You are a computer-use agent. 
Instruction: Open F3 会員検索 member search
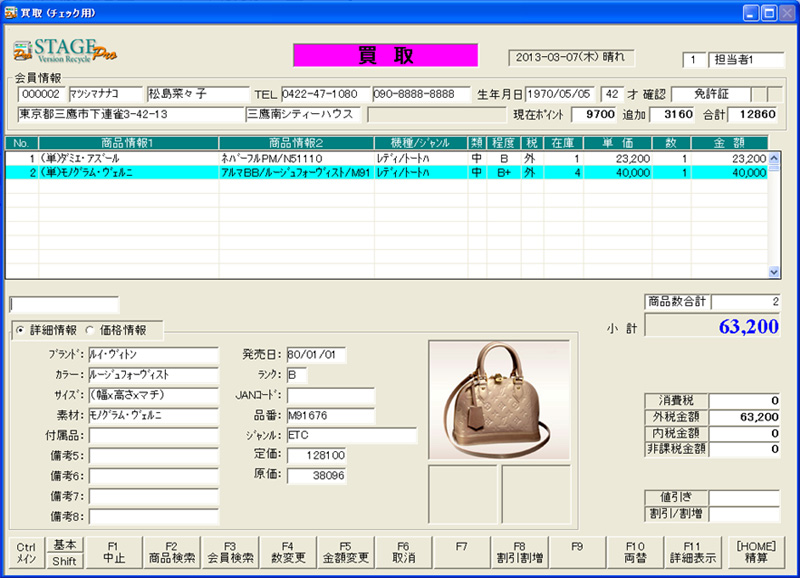[x=229, y=552]
